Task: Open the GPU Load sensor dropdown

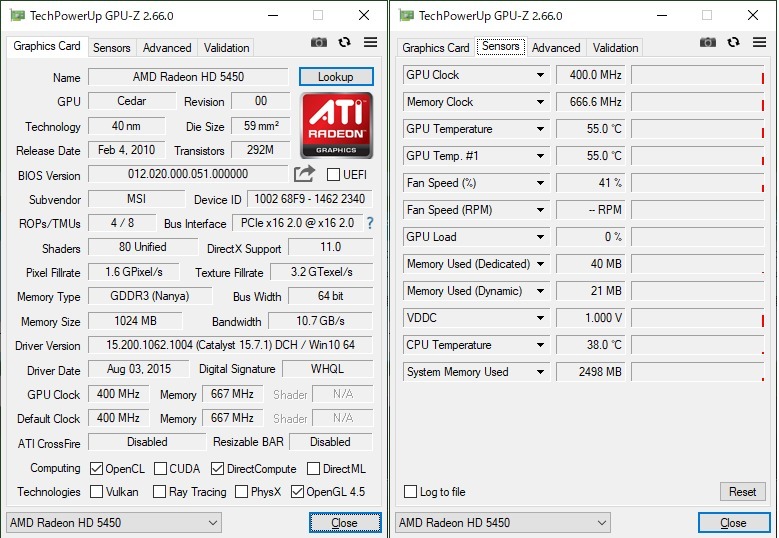Action: (x=540, y=237)
